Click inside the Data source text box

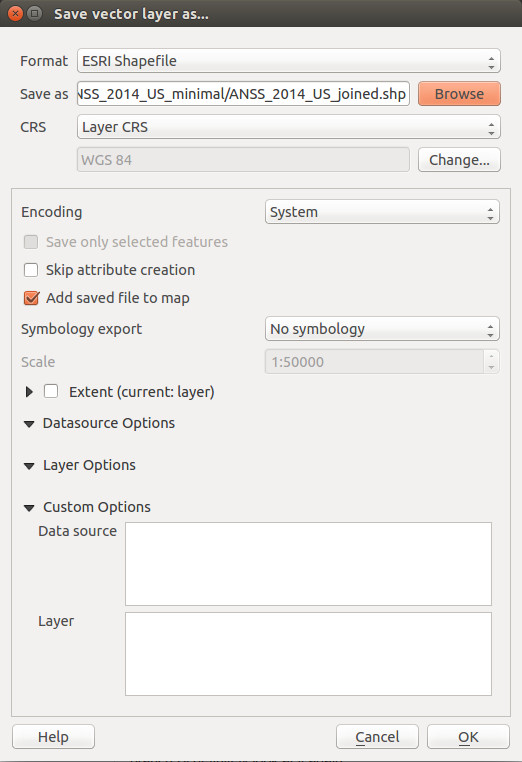pos(308,564)
